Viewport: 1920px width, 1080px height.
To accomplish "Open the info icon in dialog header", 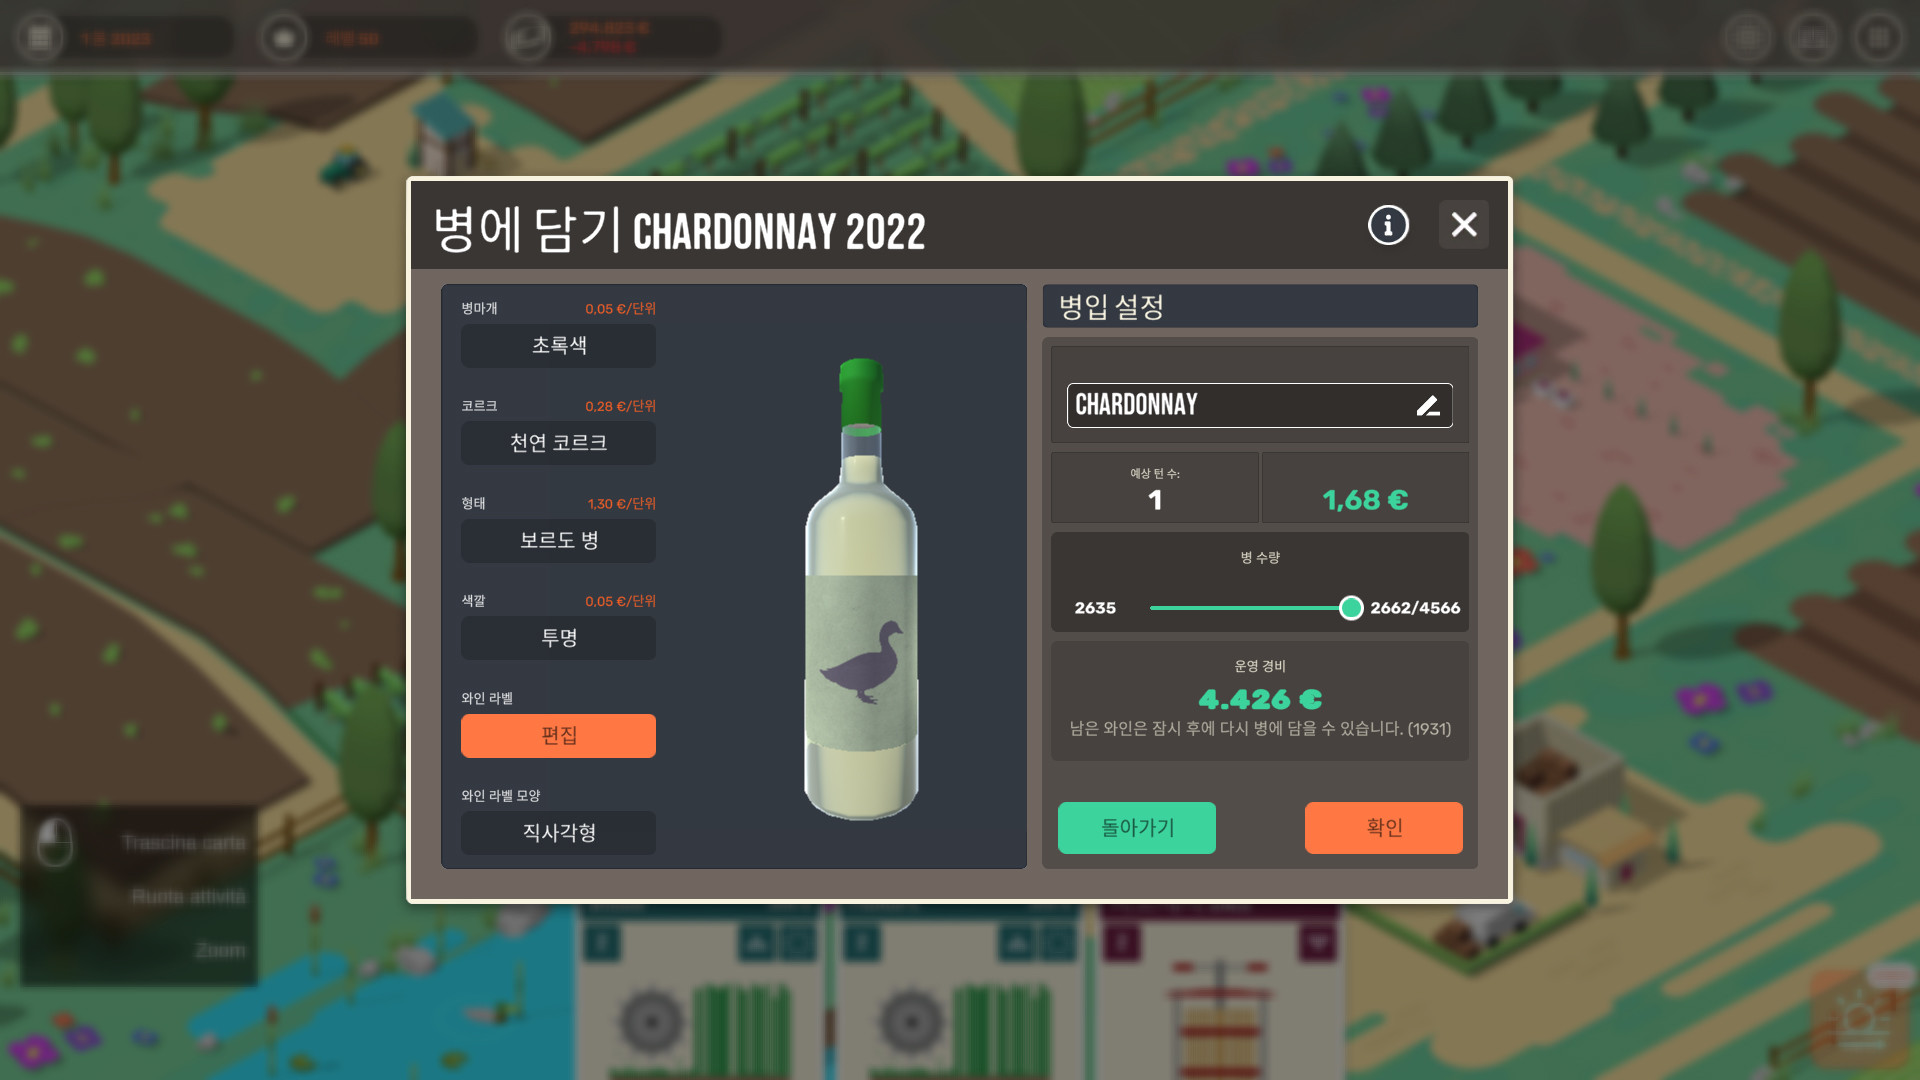I will [1388, 225].
